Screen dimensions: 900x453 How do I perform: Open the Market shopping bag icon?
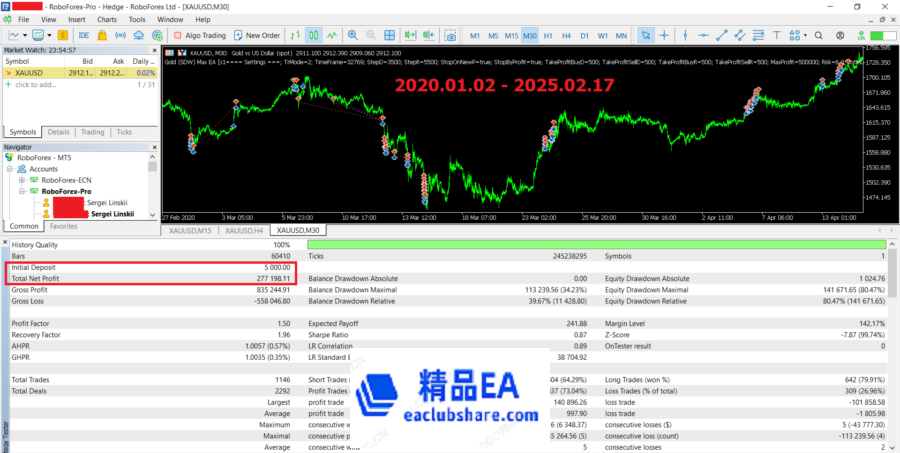tap(102, 36)
